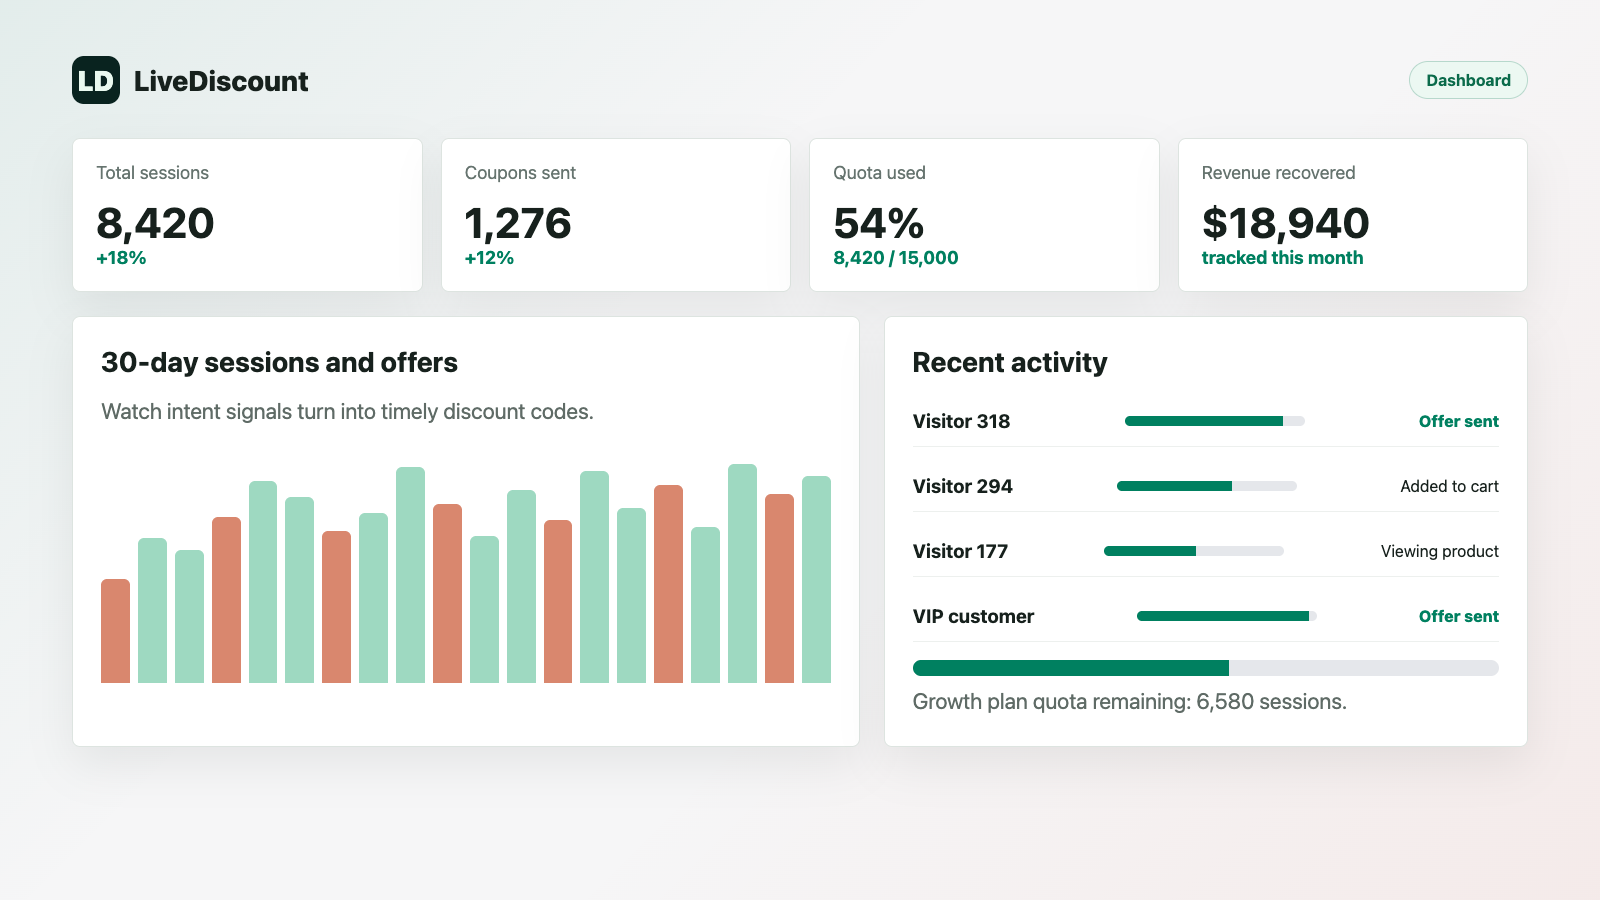
Task: Click the 30-day sessions and offers heading
Action: tap(279, 362)
